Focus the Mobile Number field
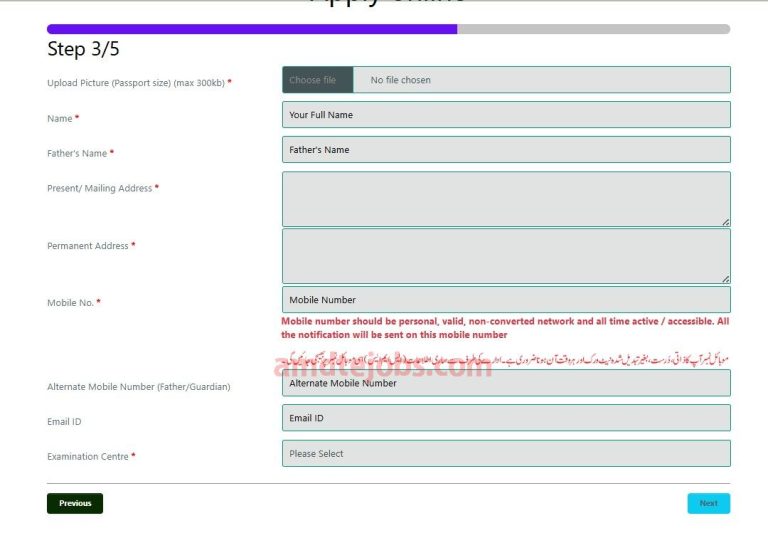This screenshot has height=538, width=768. click(x=506, y=299)
